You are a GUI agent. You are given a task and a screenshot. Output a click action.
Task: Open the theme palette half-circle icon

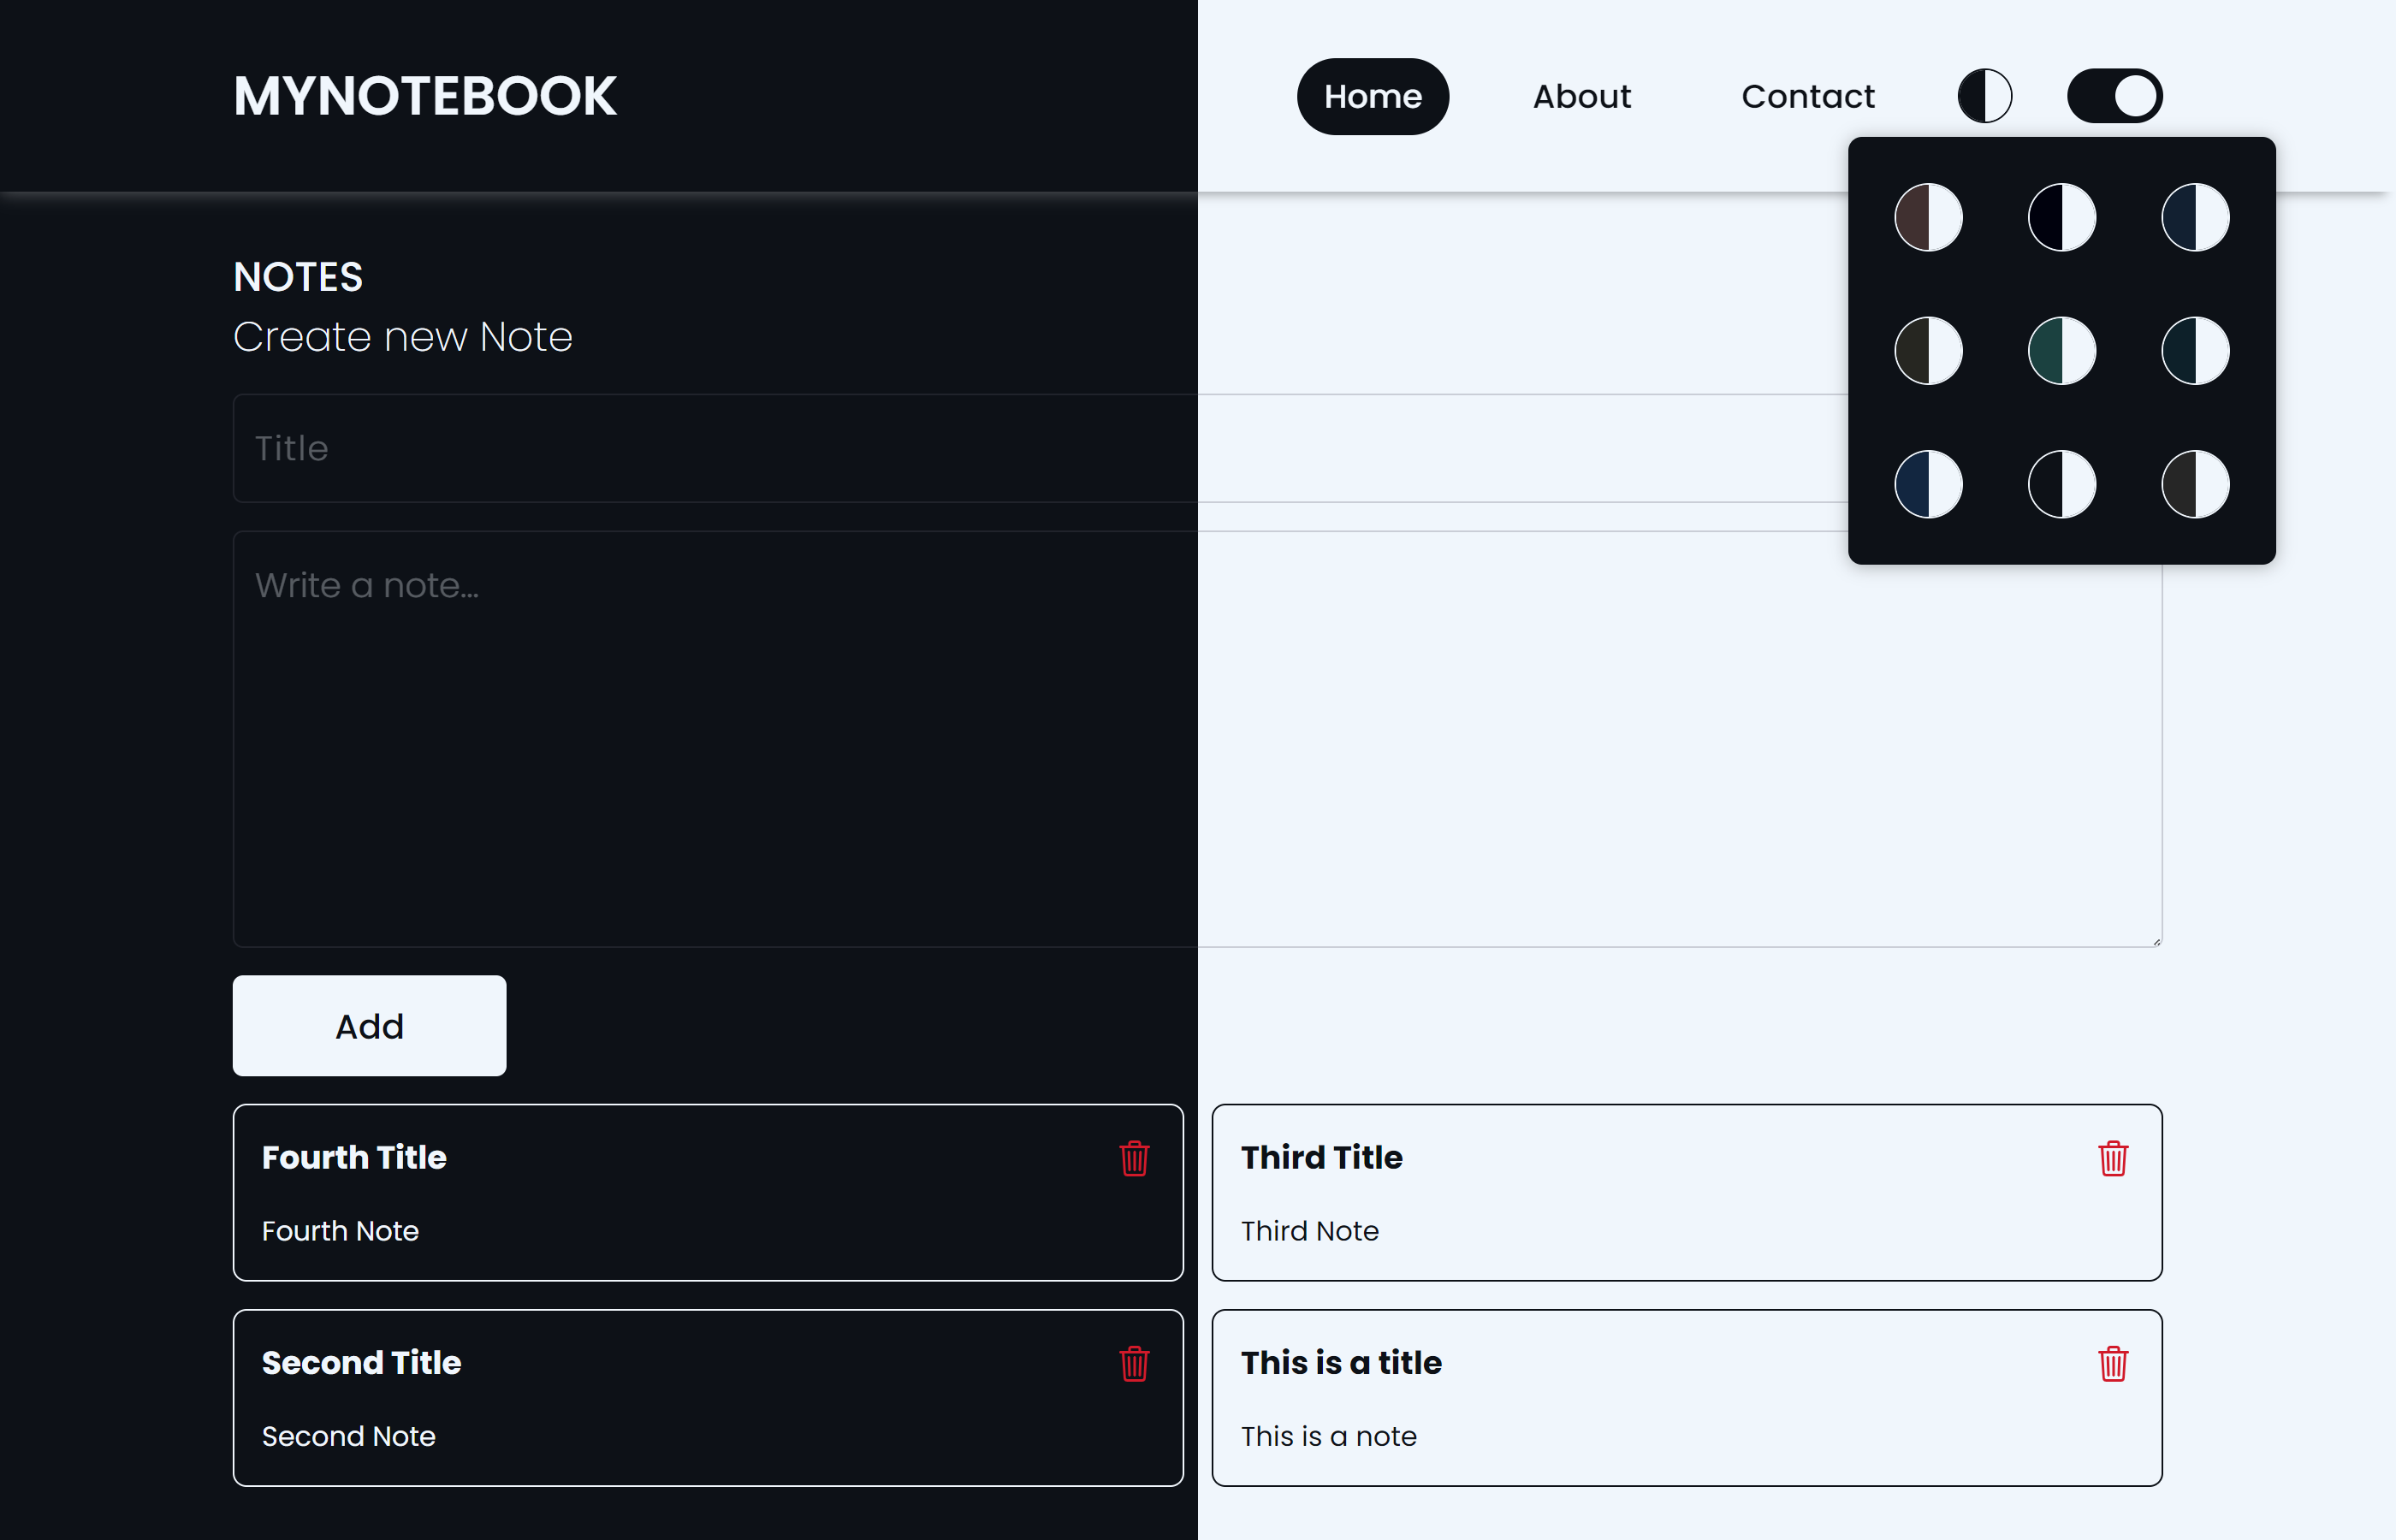pyautogui.click(x=1984, y=96)
